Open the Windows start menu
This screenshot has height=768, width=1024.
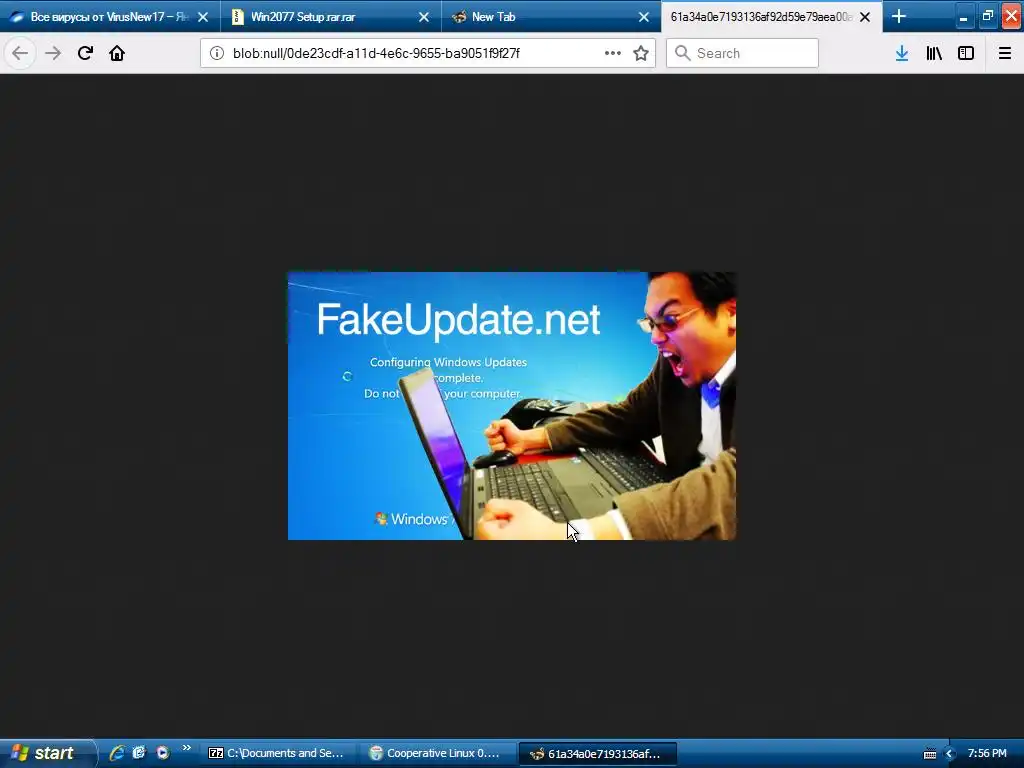pyautogui.click(x=46, y=753)
